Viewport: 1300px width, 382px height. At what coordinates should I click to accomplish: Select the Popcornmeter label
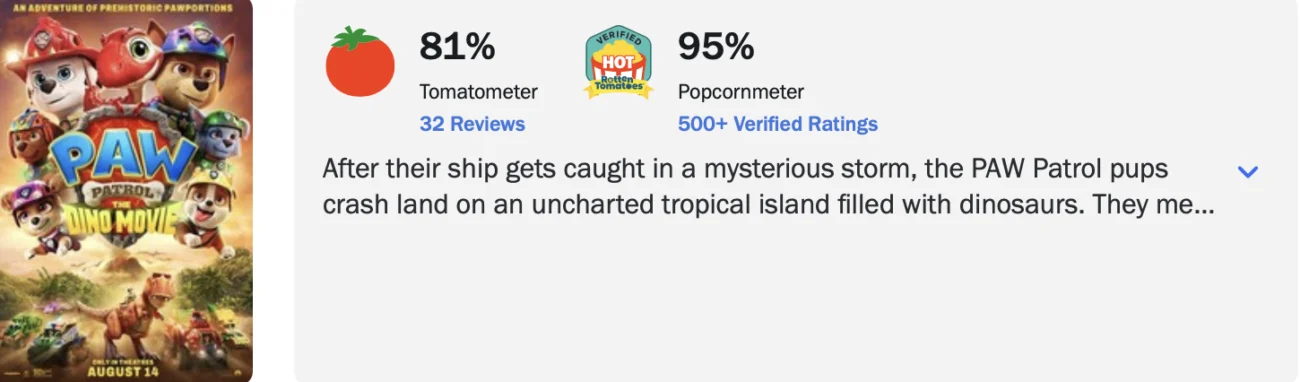tap(740, 92)
